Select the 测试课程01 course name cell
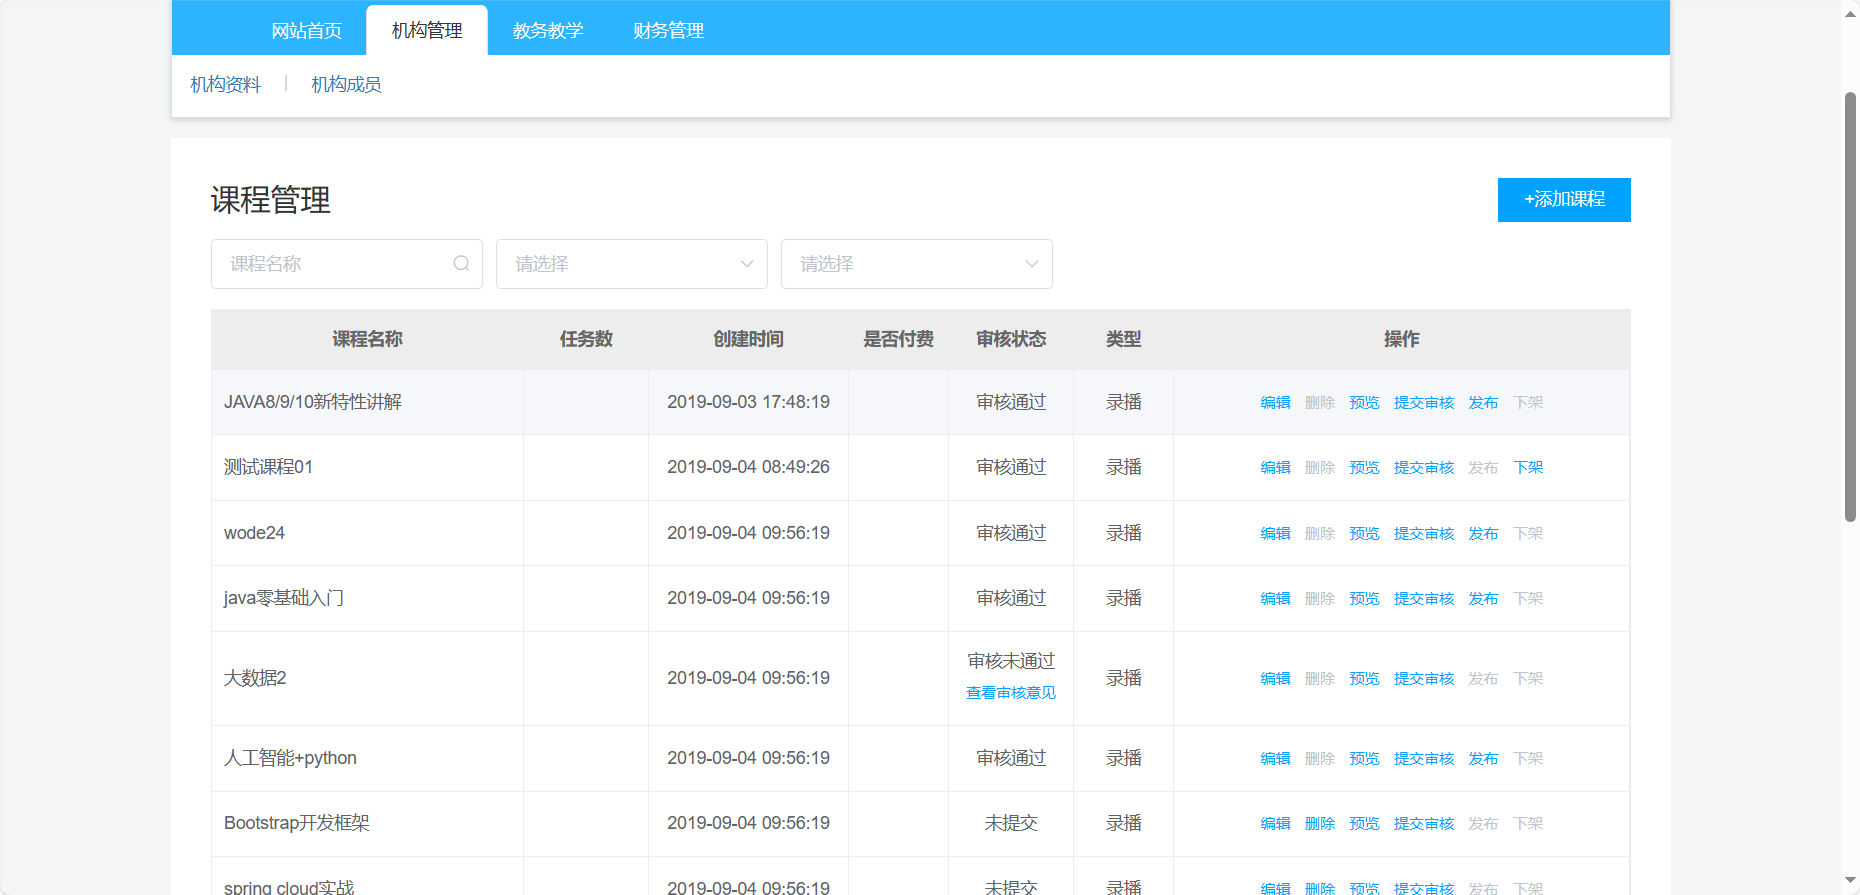 (x=367, y=467)
